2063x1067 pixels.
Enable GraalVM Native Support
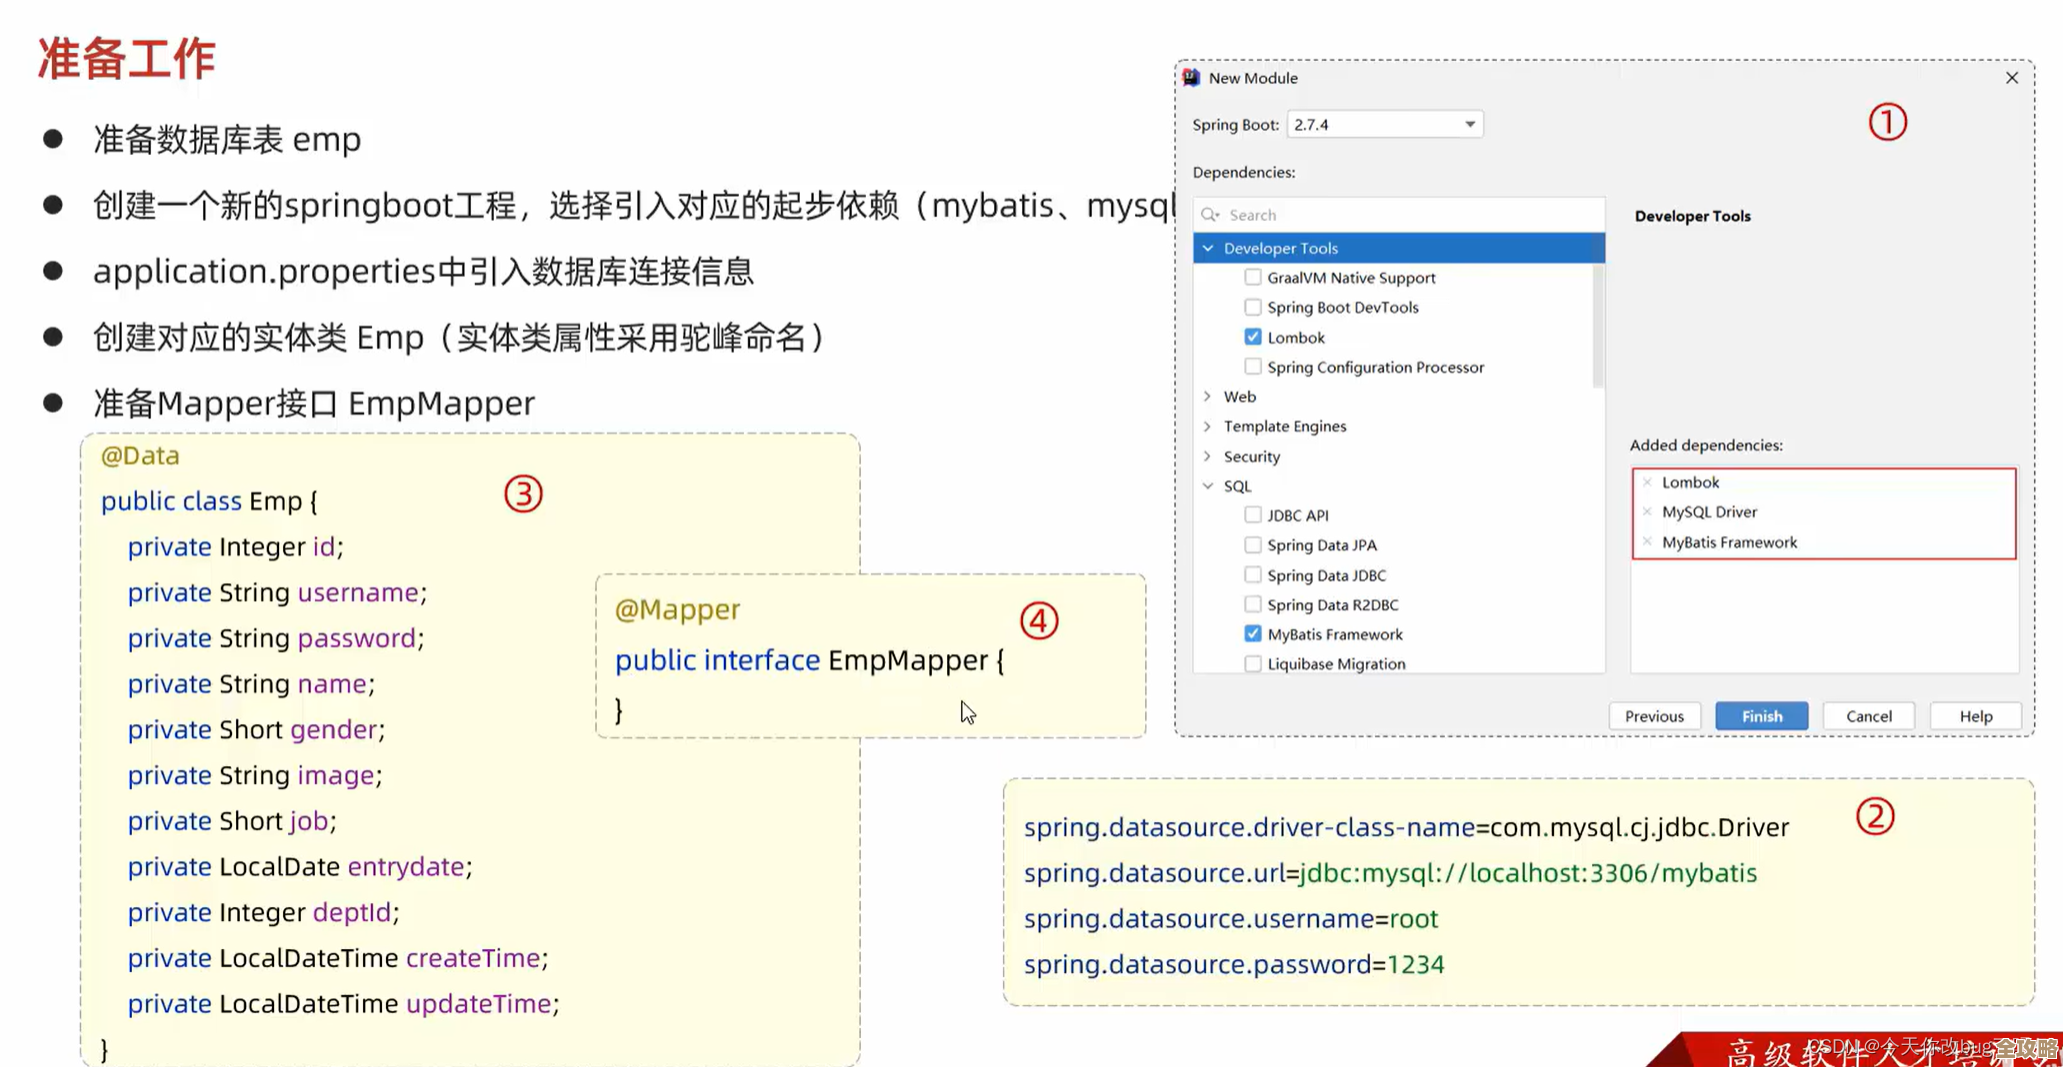[x=1253, y=277]
